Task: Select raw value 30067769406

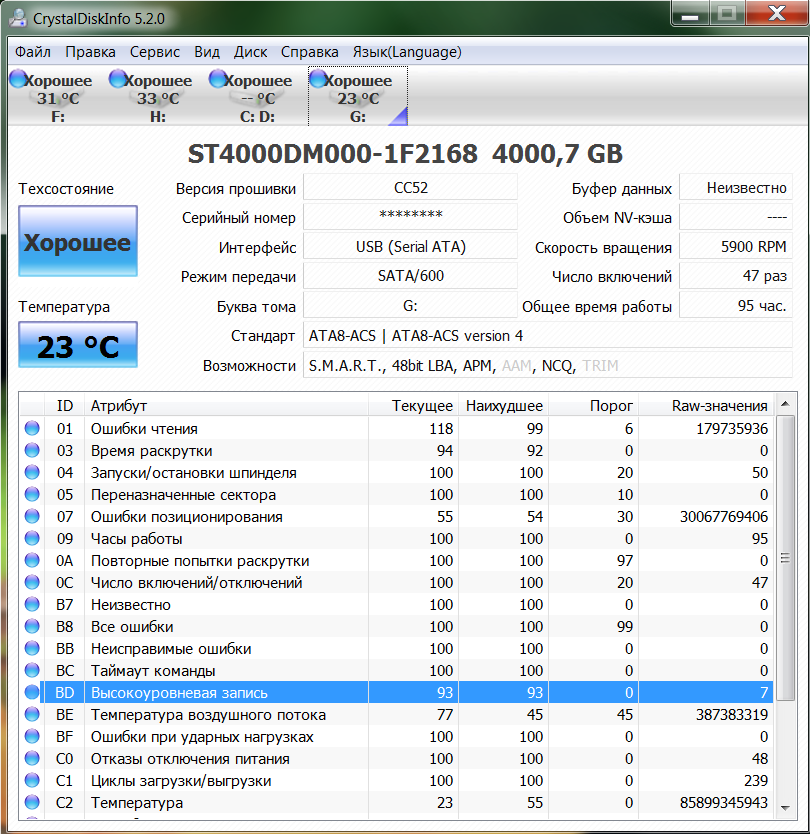Action: (x=724, y=516)
